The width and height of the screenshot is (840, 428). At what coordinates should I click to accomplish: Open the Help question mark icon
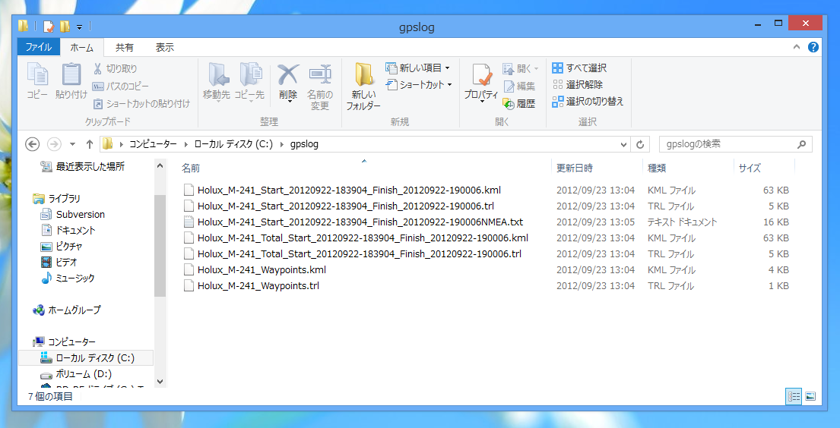813,47
